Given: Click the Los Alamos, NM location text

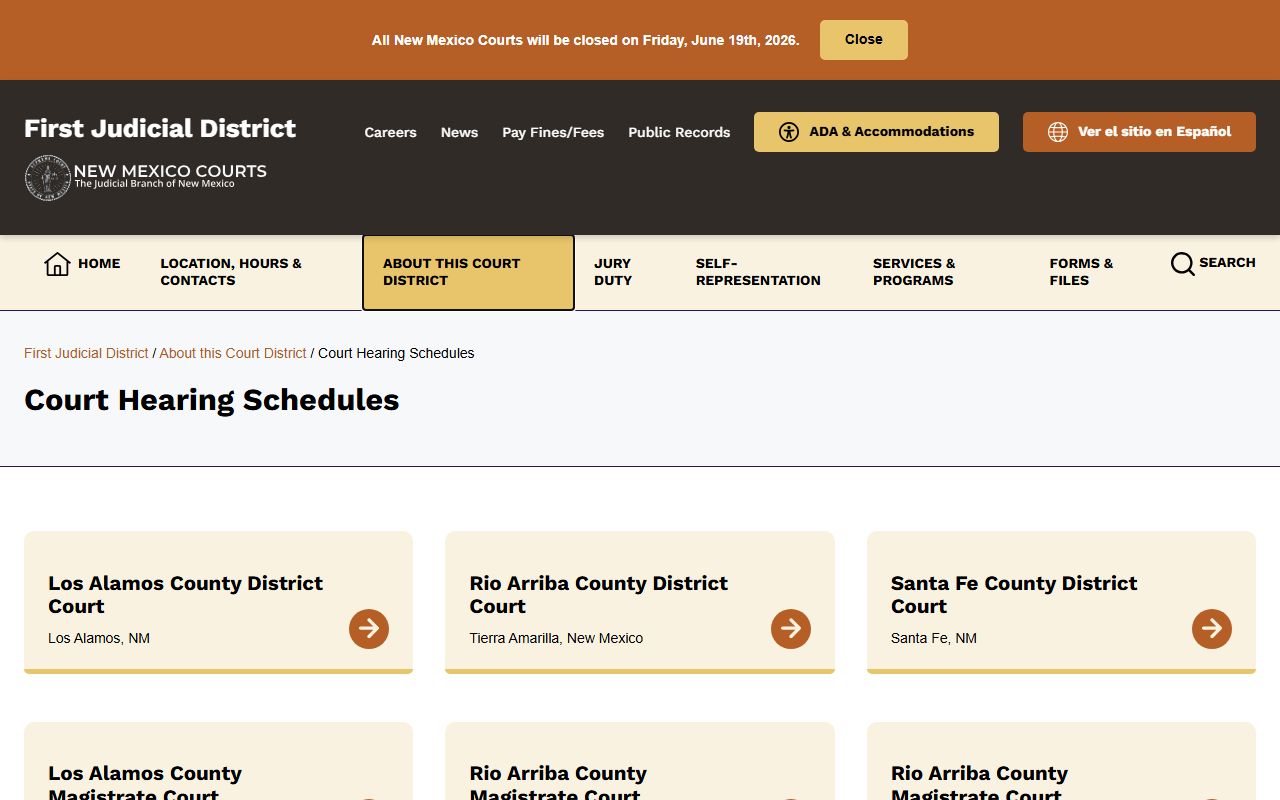Looking at the screenshot, I should click(99, 638).
